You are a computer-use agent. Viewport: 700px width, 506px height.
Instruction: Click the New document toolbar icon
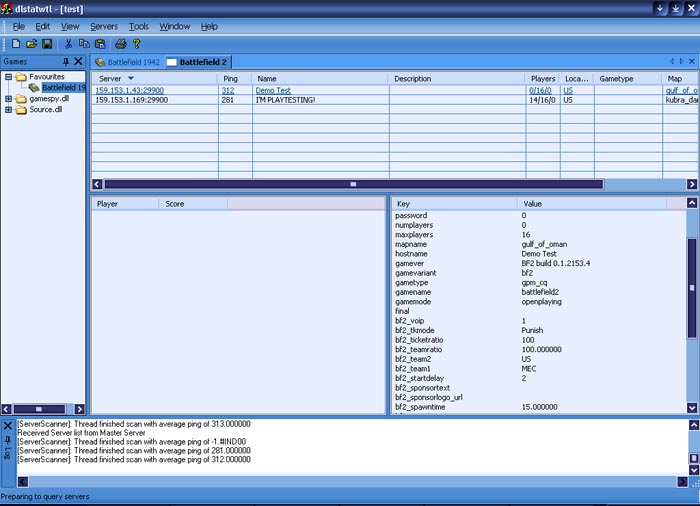pyautogui.click(x=16, y=44)
